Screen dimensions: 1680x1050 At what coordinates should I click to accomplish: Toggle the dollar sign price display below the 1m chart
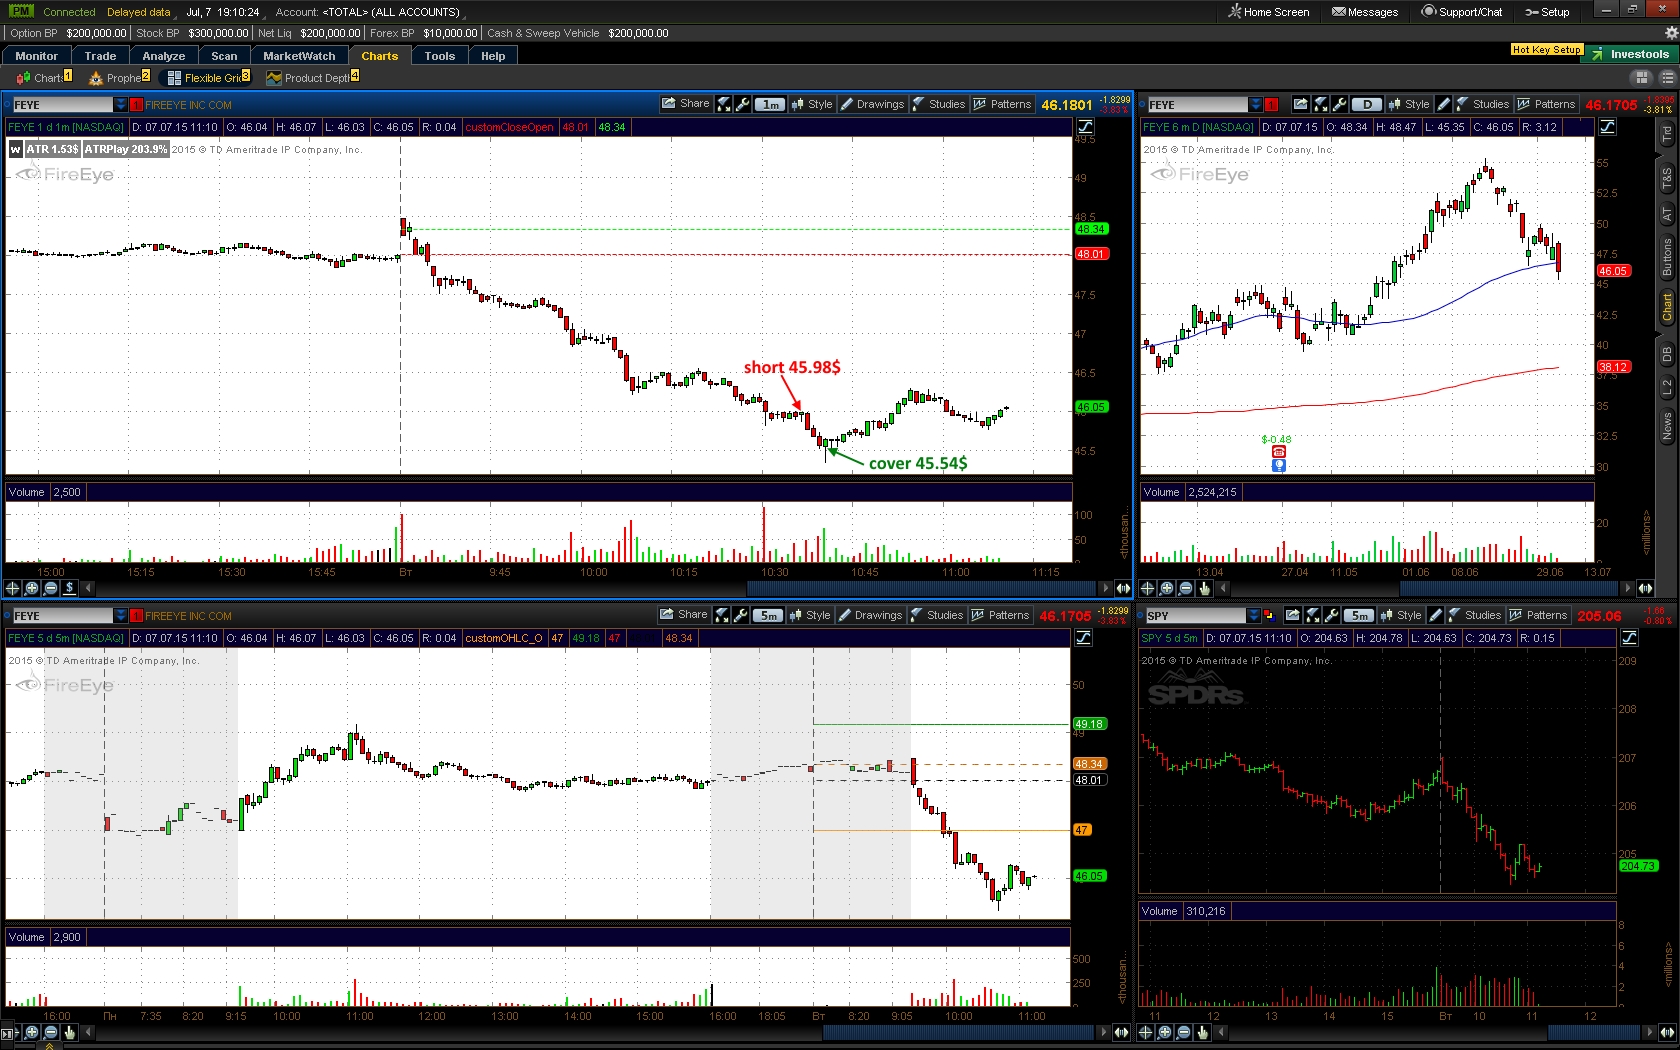pos(70,588)
